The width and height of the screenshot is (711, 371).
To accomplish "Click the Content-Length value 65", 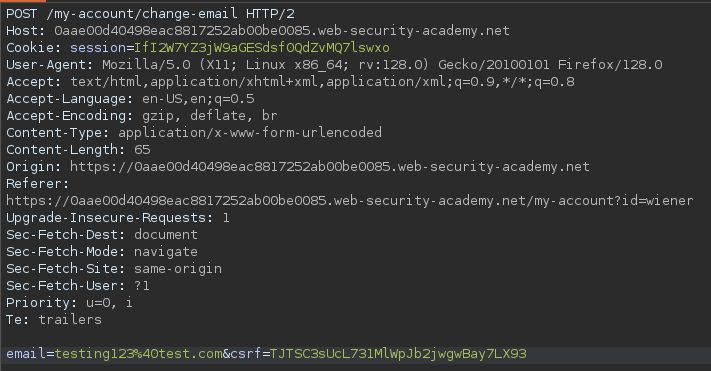I will pyautogui.click(x=142, y=150).
